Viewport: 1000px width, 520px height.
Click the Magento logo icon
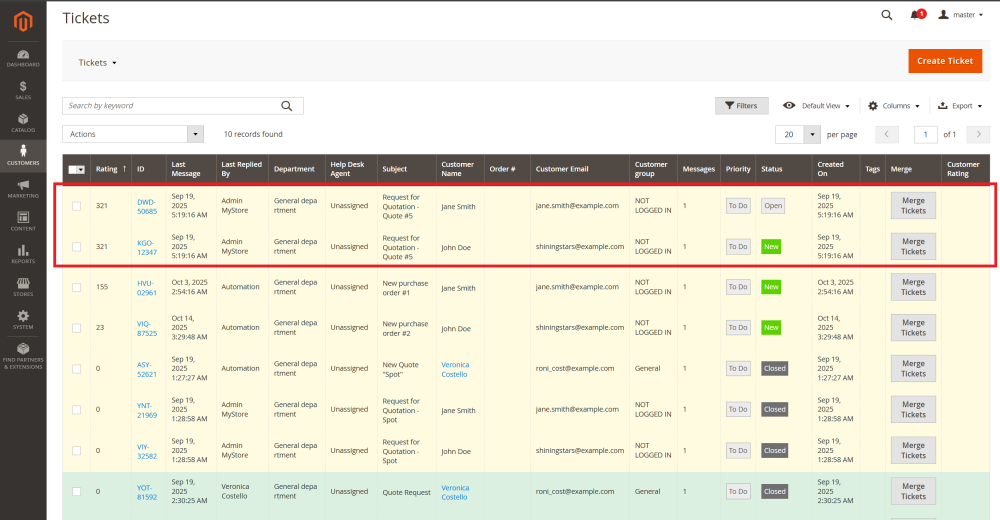click(x=23, y=22)
